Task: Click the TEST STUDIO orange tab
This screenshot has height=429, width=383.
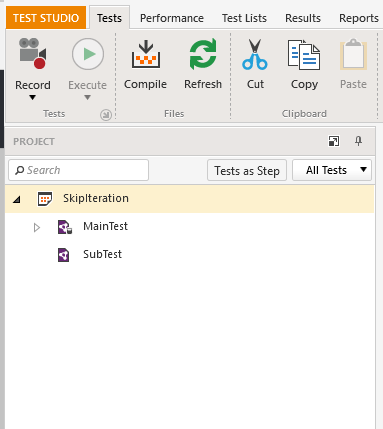Action: click(46, 18)
